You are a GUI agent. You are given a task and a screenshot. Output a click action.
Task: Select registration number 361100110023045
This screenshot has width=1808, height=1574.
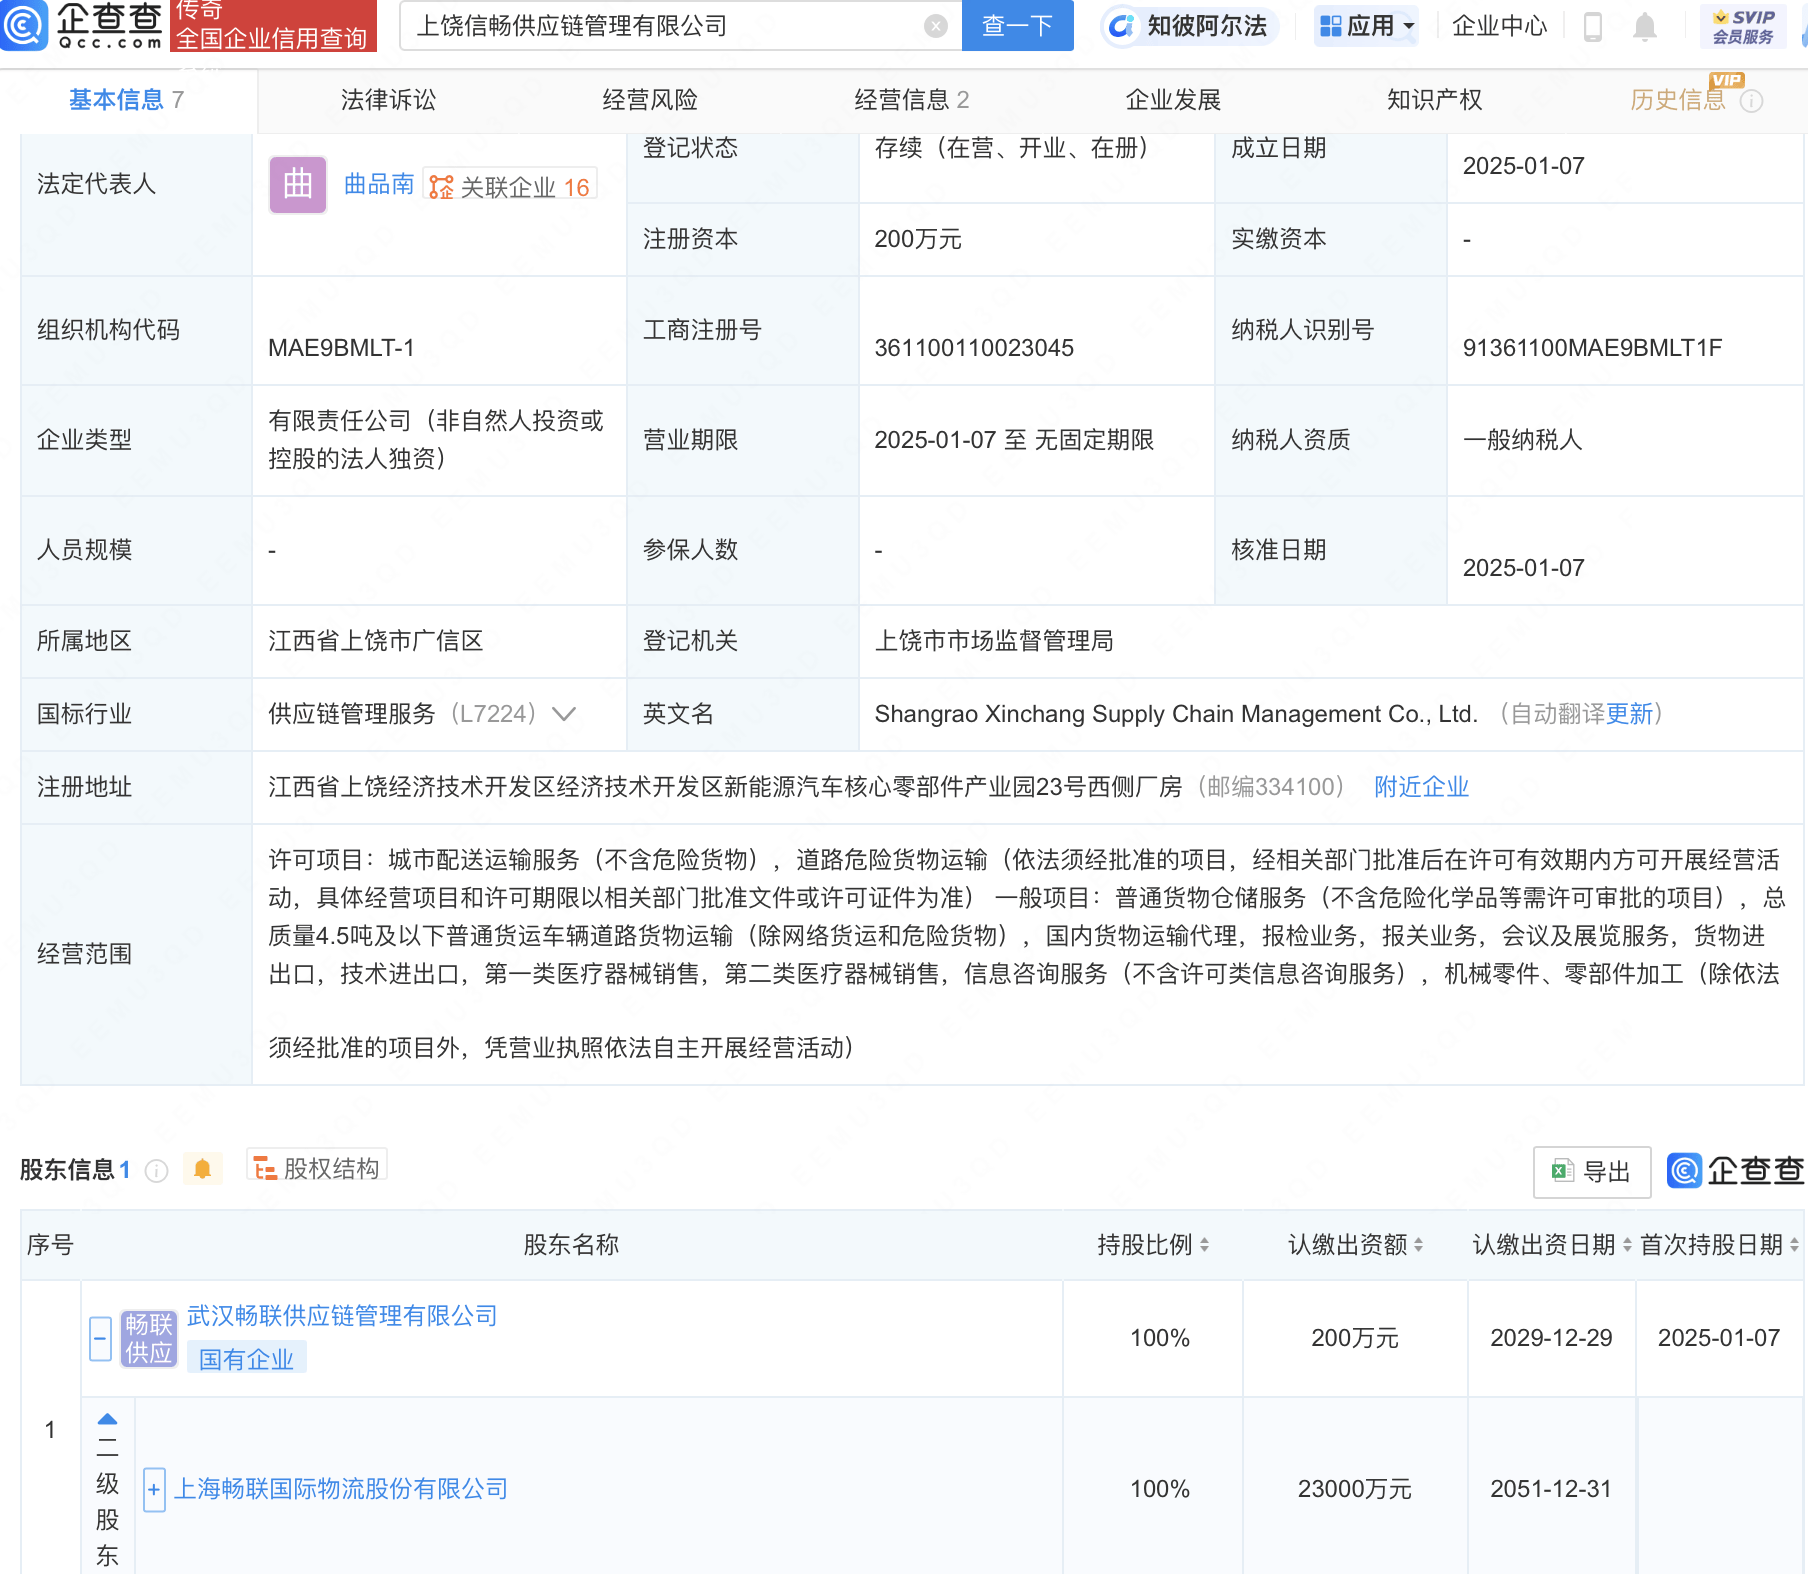[974, 348]
